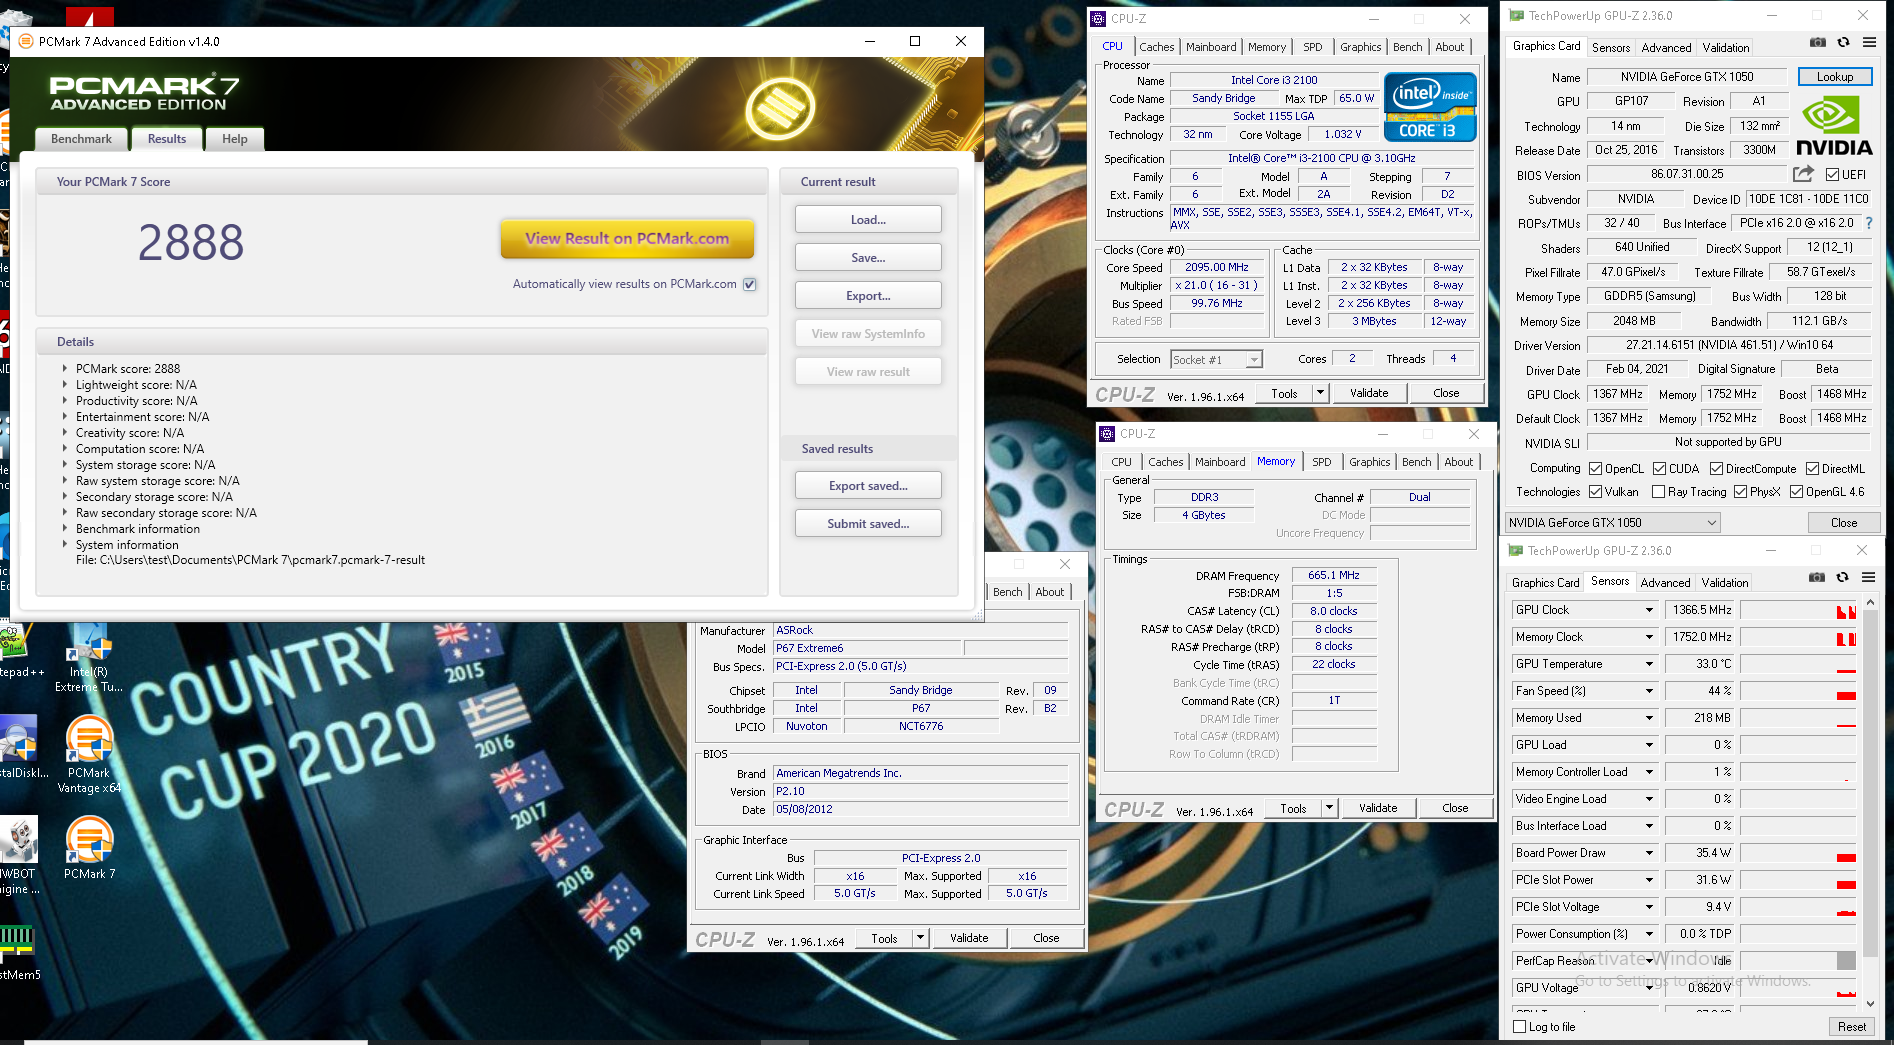
Task: Click GPU Clock sensor history graph
Action: [1798, 610]
